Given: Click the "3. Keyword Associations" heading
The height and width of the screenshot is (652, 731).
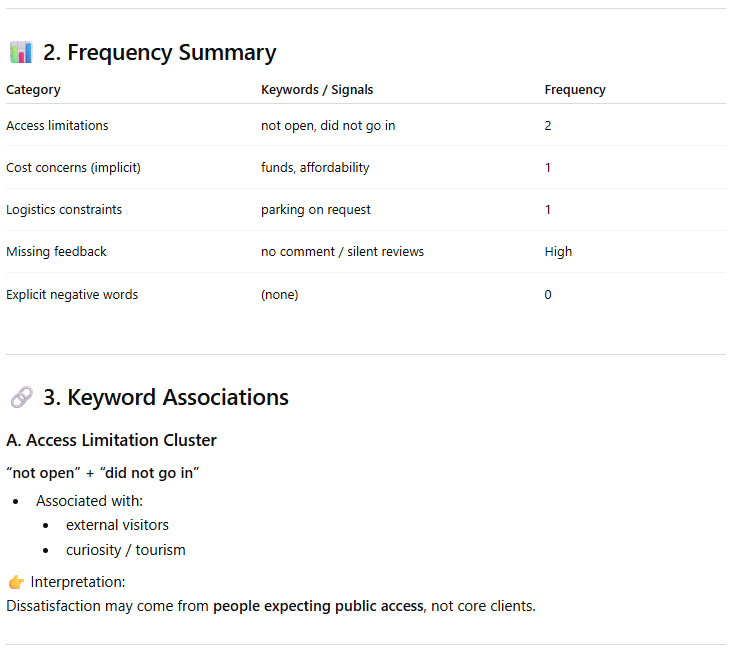Looking at the screenshot, I should (x=165, y=398).
